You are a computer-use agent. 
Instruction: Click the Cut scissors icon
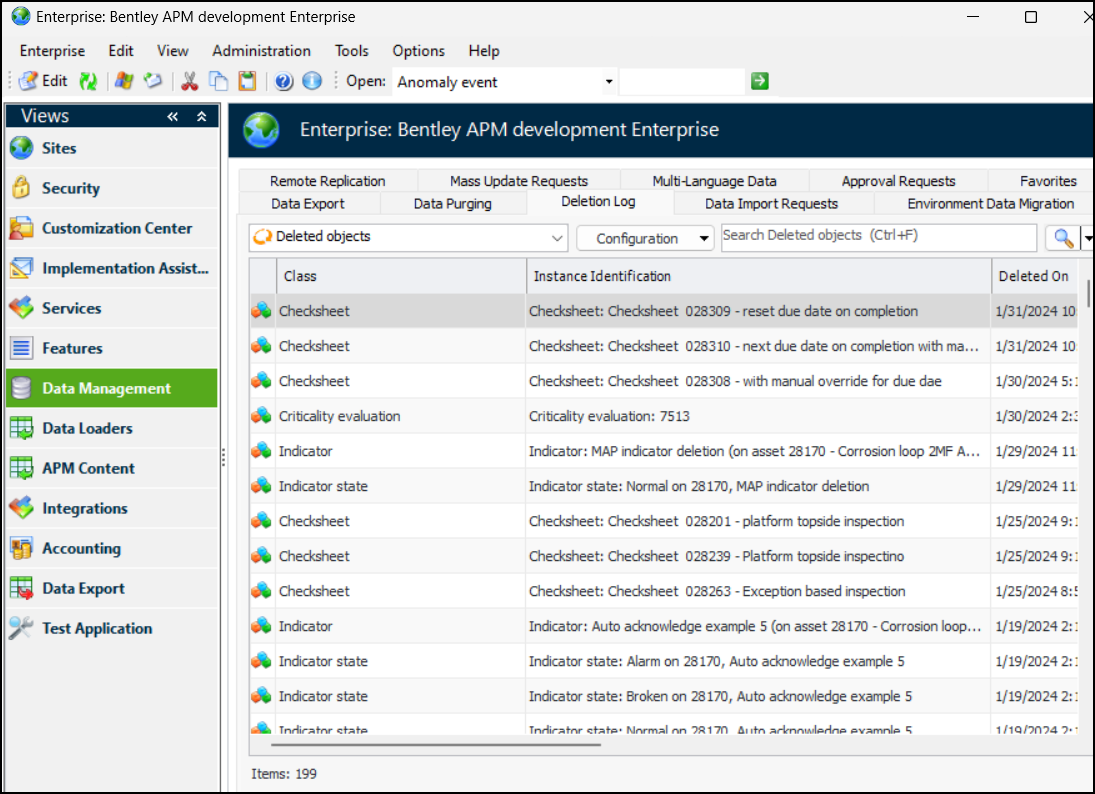coord(189,82)
